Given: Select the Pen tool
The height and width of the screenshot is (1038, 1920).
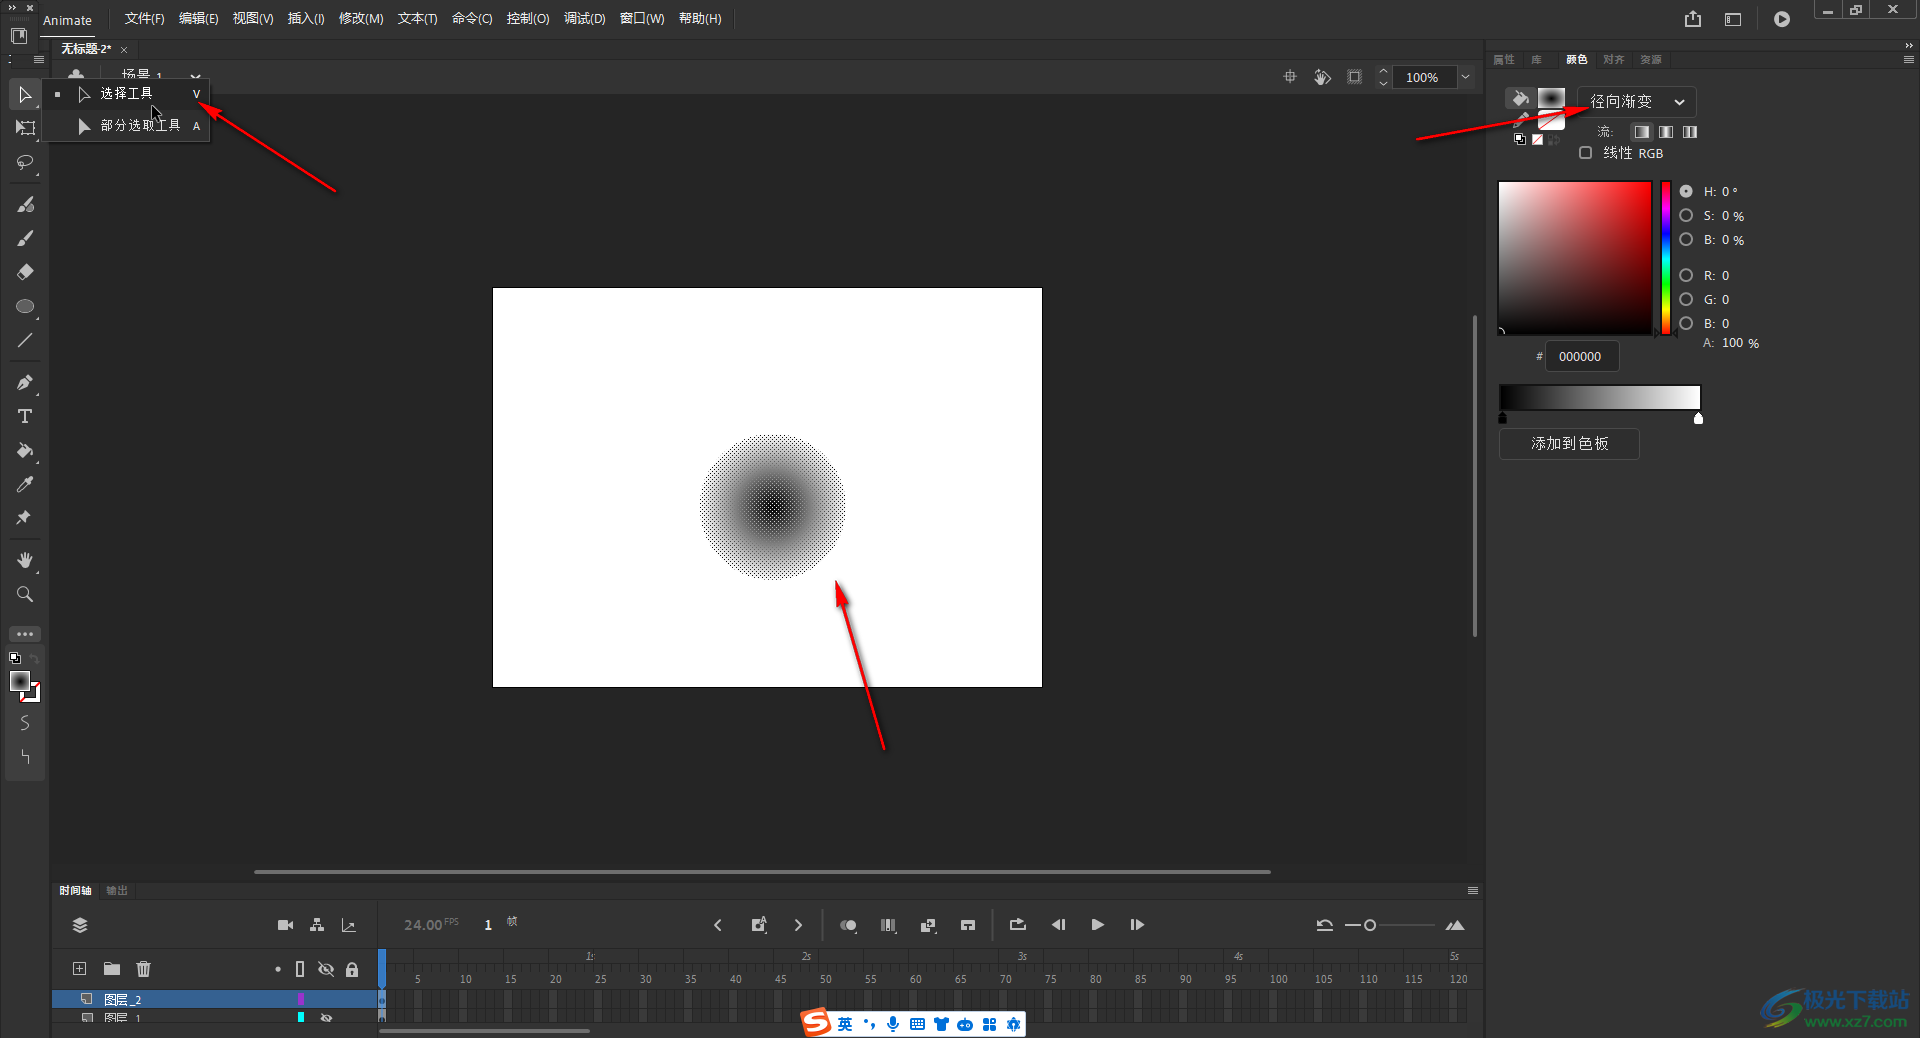Looking at the screenshot, I should click(x=25, y=382).
